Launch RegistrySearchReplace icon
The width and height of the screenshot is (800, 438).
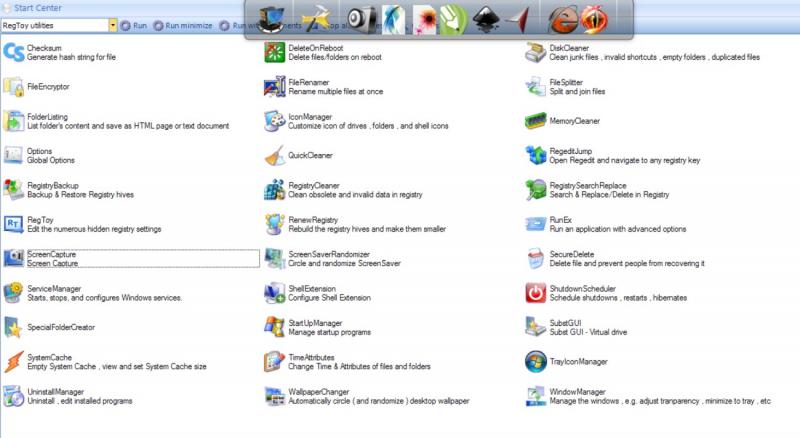click(536, 190)
